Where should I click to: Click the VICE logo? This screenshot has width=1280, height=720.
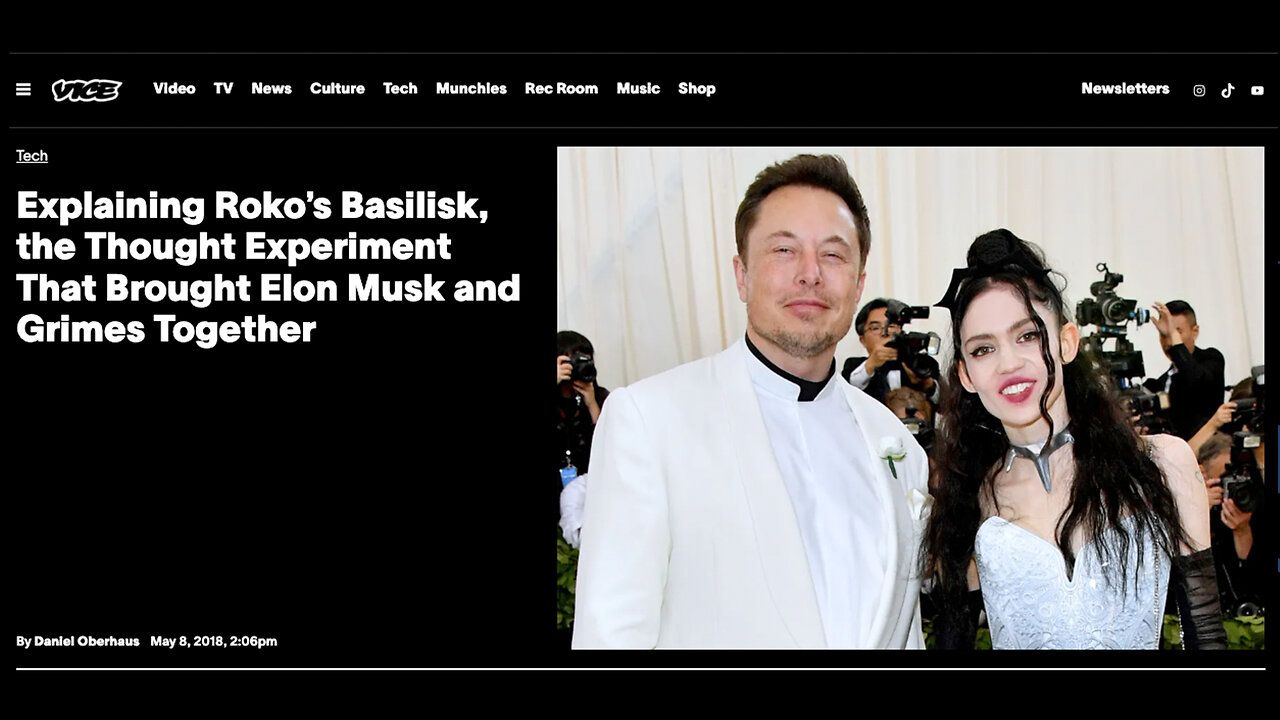pyautogui.click(x=87, y=89)
